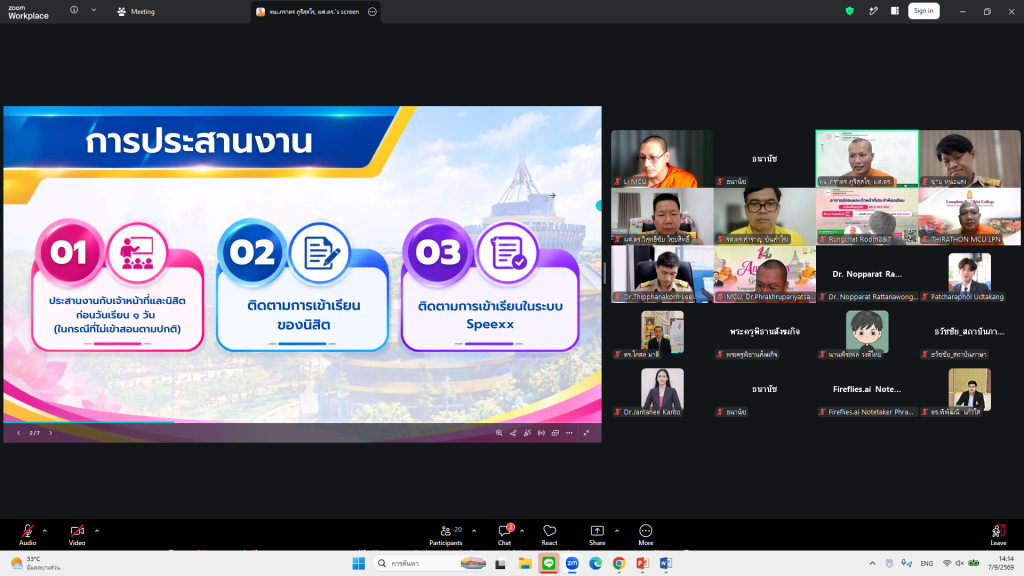Expand the participants options caret
1024x576 pixels.
pos(474,531)
